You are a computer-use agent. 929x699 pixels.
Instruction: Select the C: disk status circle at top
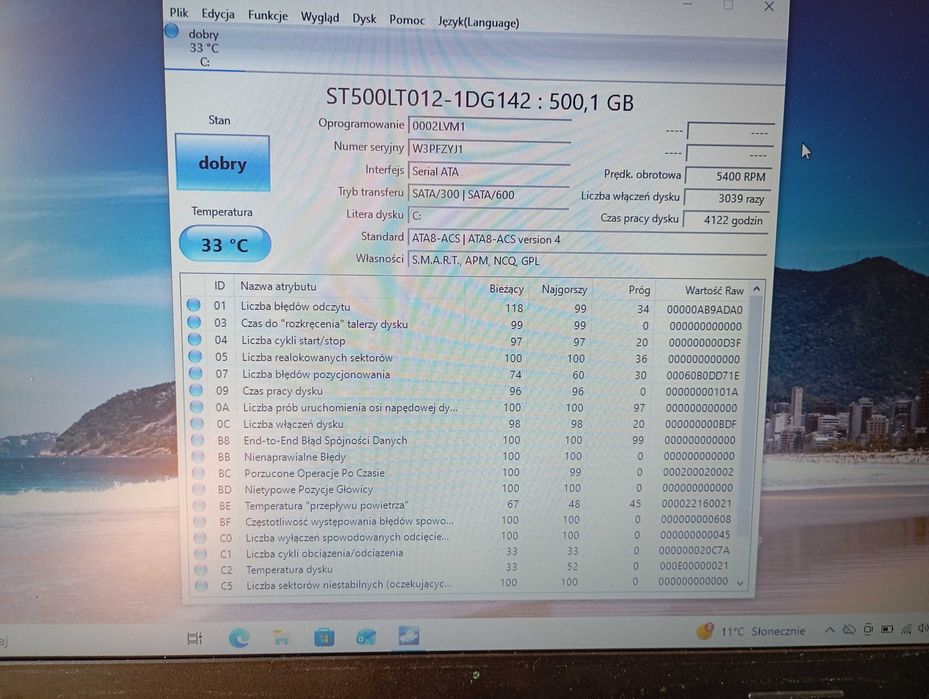tap(171, 30)
